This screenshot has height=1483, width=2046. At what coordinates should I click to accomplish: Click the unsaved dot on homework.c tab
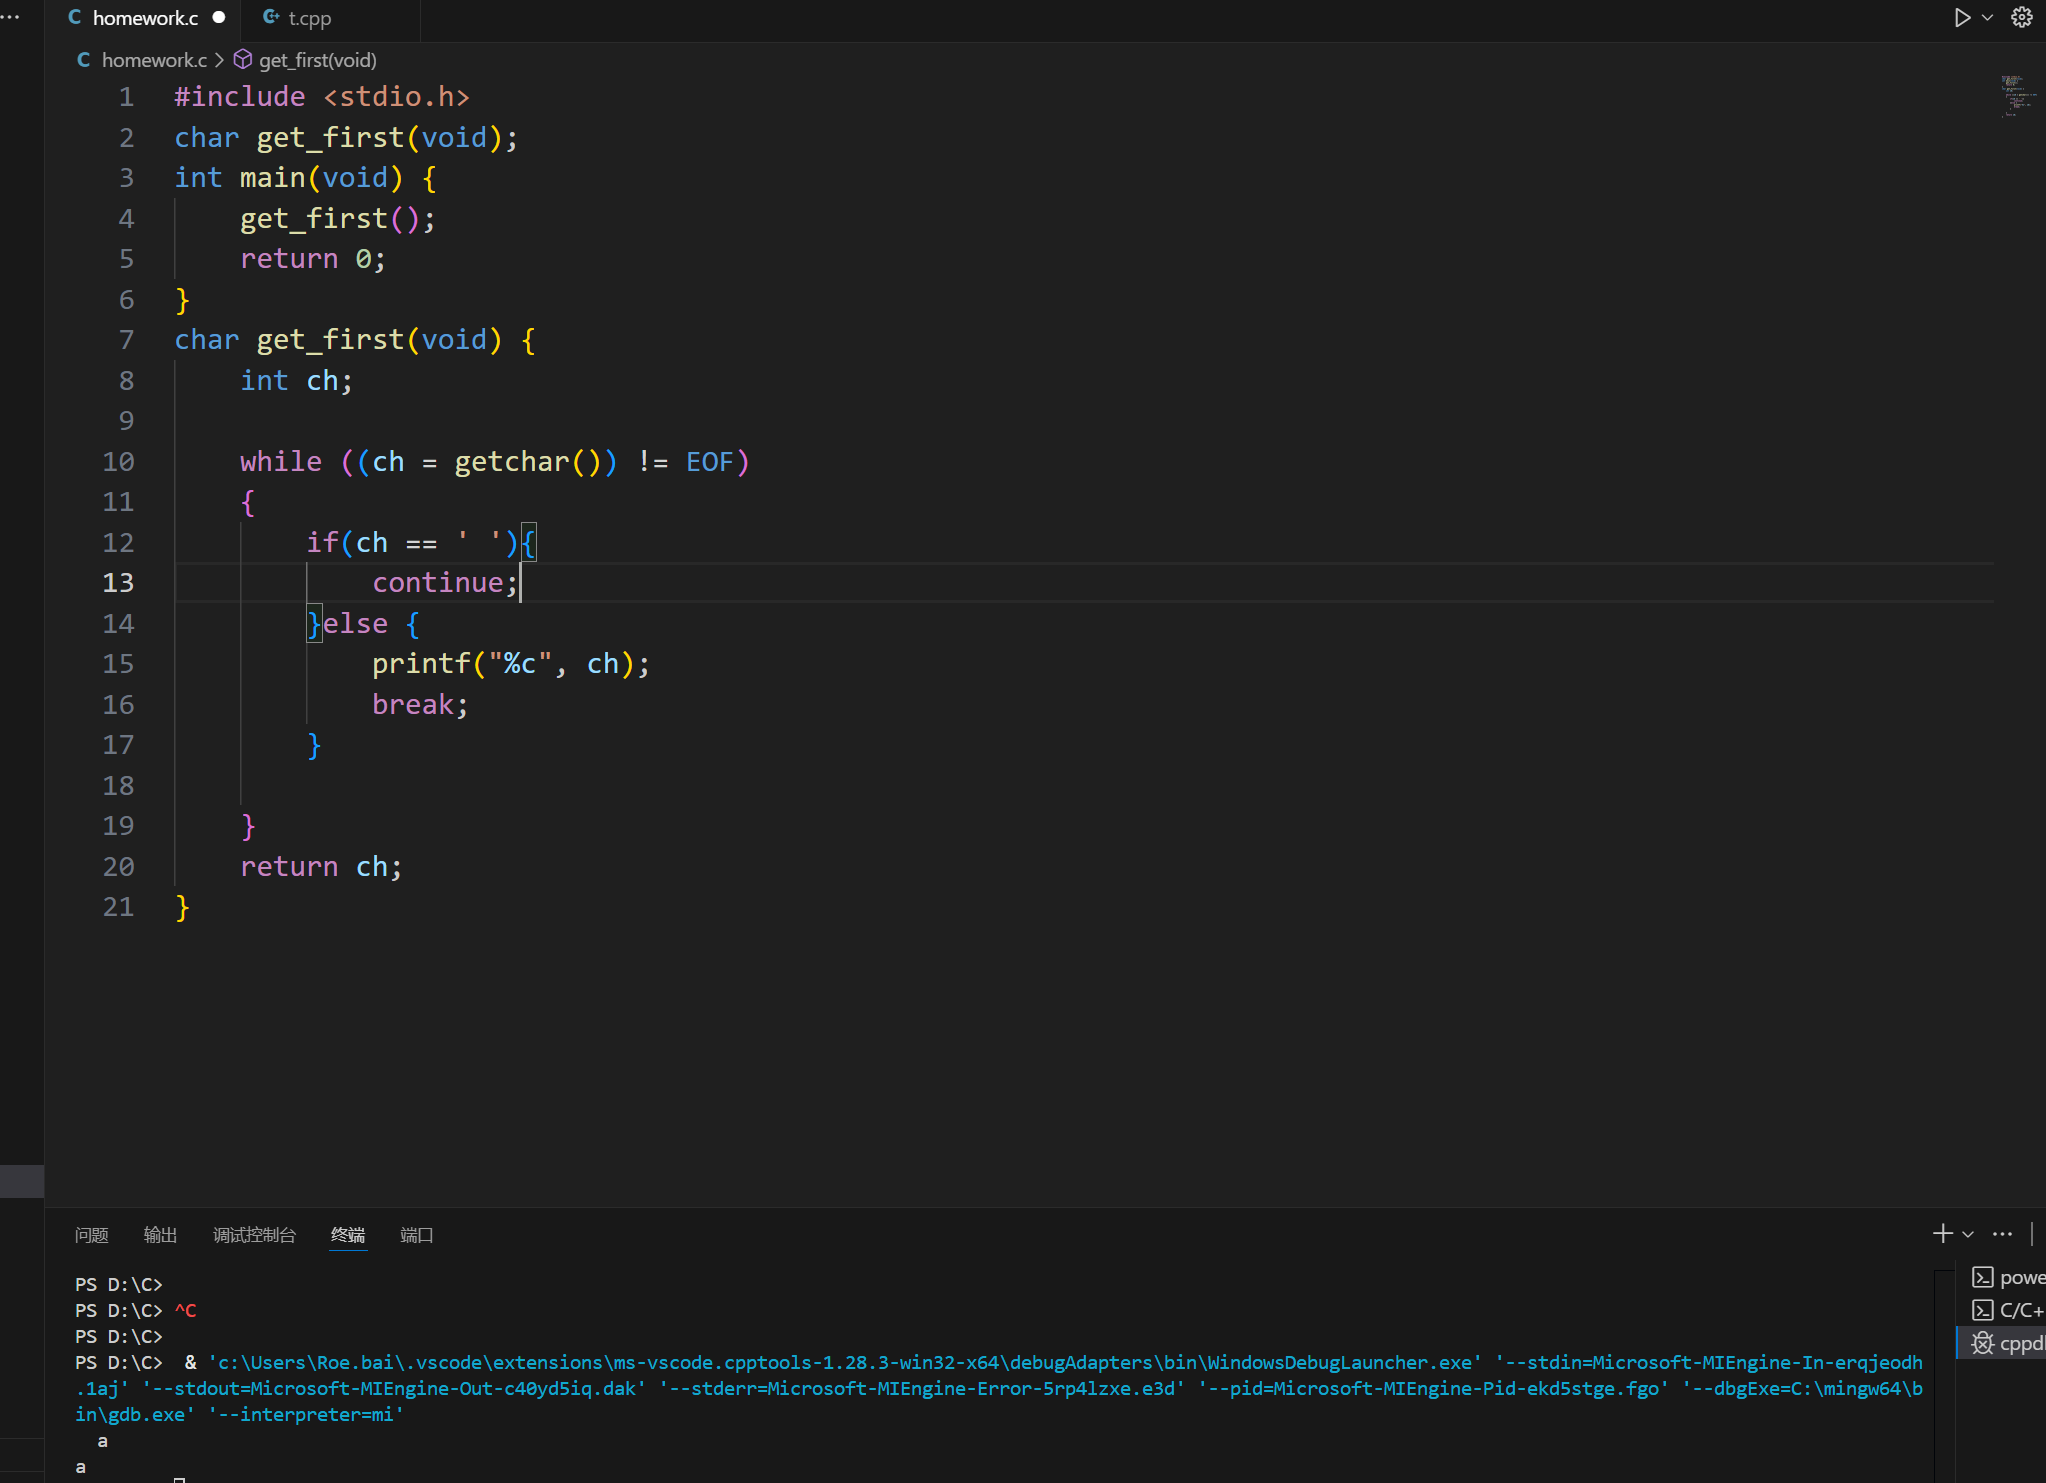219,18
